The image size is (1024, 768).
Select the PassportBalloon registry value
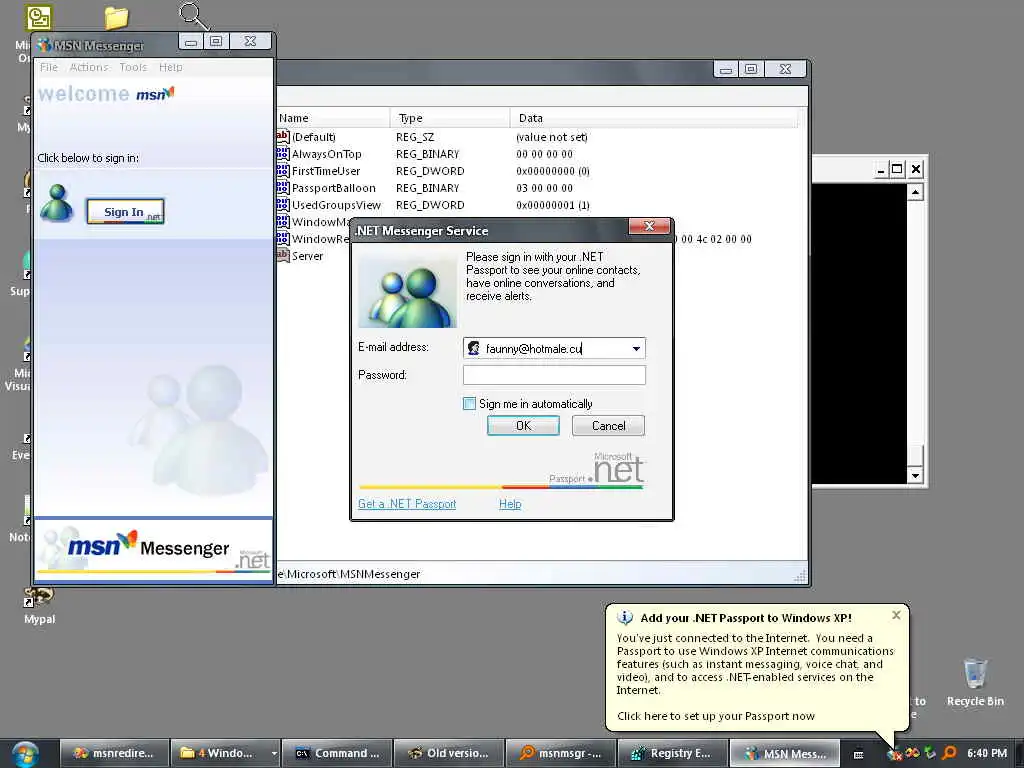tap(334, 188)
